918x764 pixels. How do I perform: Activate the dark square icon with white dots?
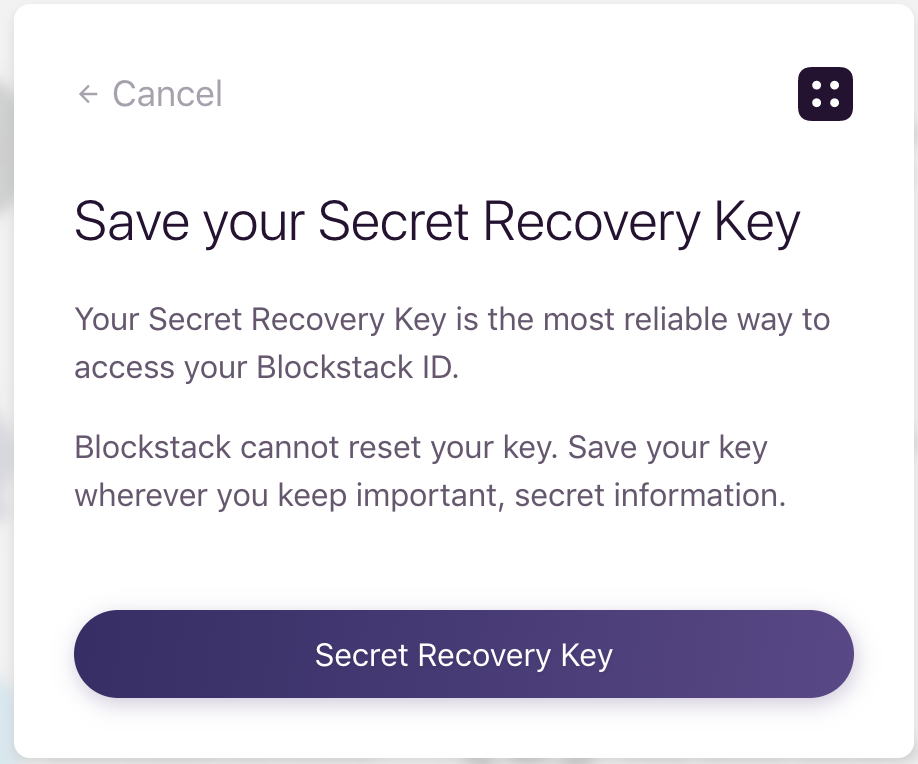(824, 93)
